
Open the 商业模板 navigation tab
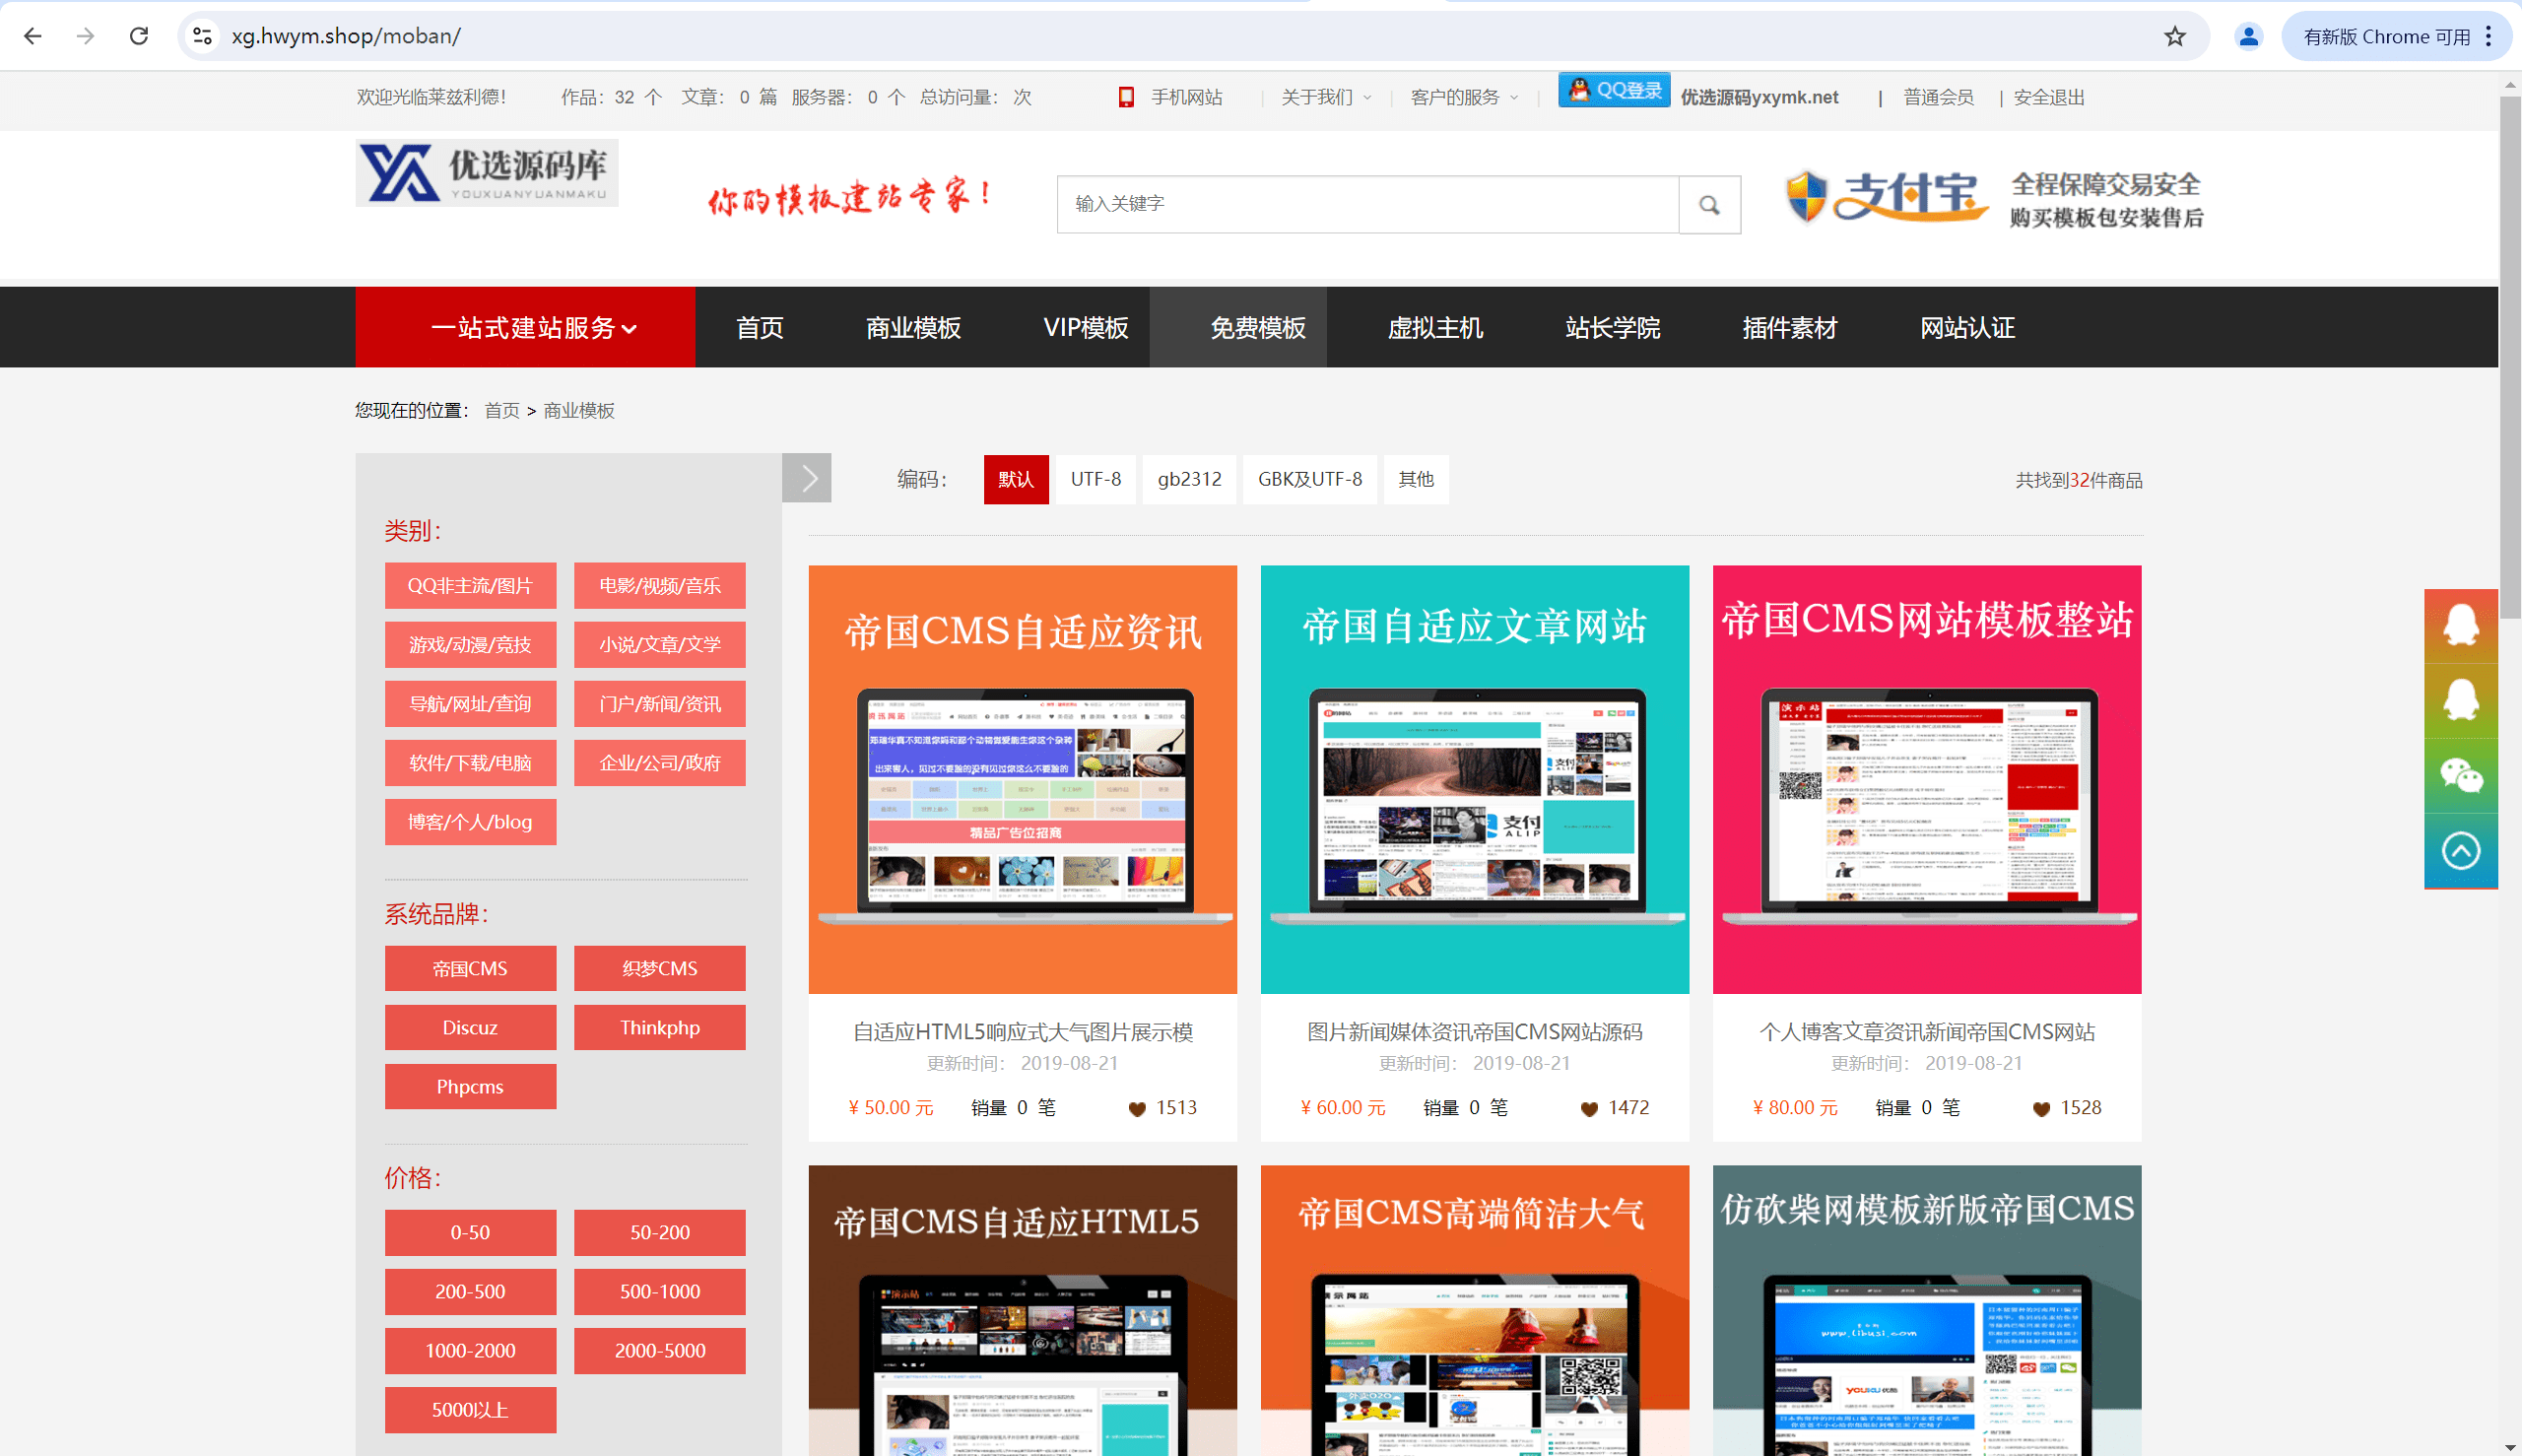coord(913,327)
